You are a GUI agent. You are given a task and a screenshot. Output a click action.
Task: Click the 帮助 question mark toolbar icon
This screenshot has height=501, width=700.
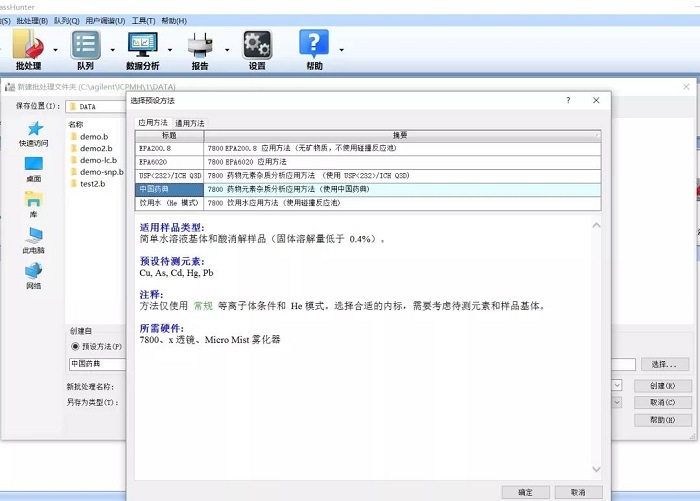[314, 46]
